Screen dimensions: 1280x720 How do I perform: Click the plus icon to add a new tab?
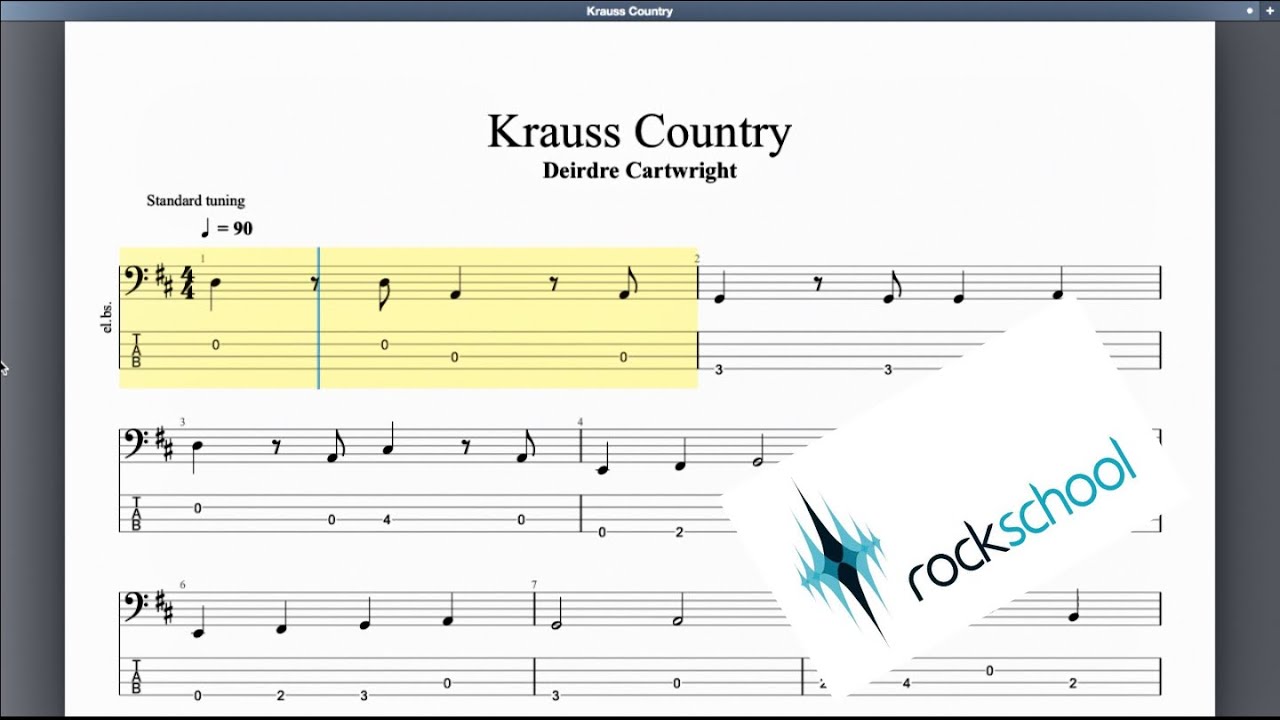click(x=1269, y=11)
